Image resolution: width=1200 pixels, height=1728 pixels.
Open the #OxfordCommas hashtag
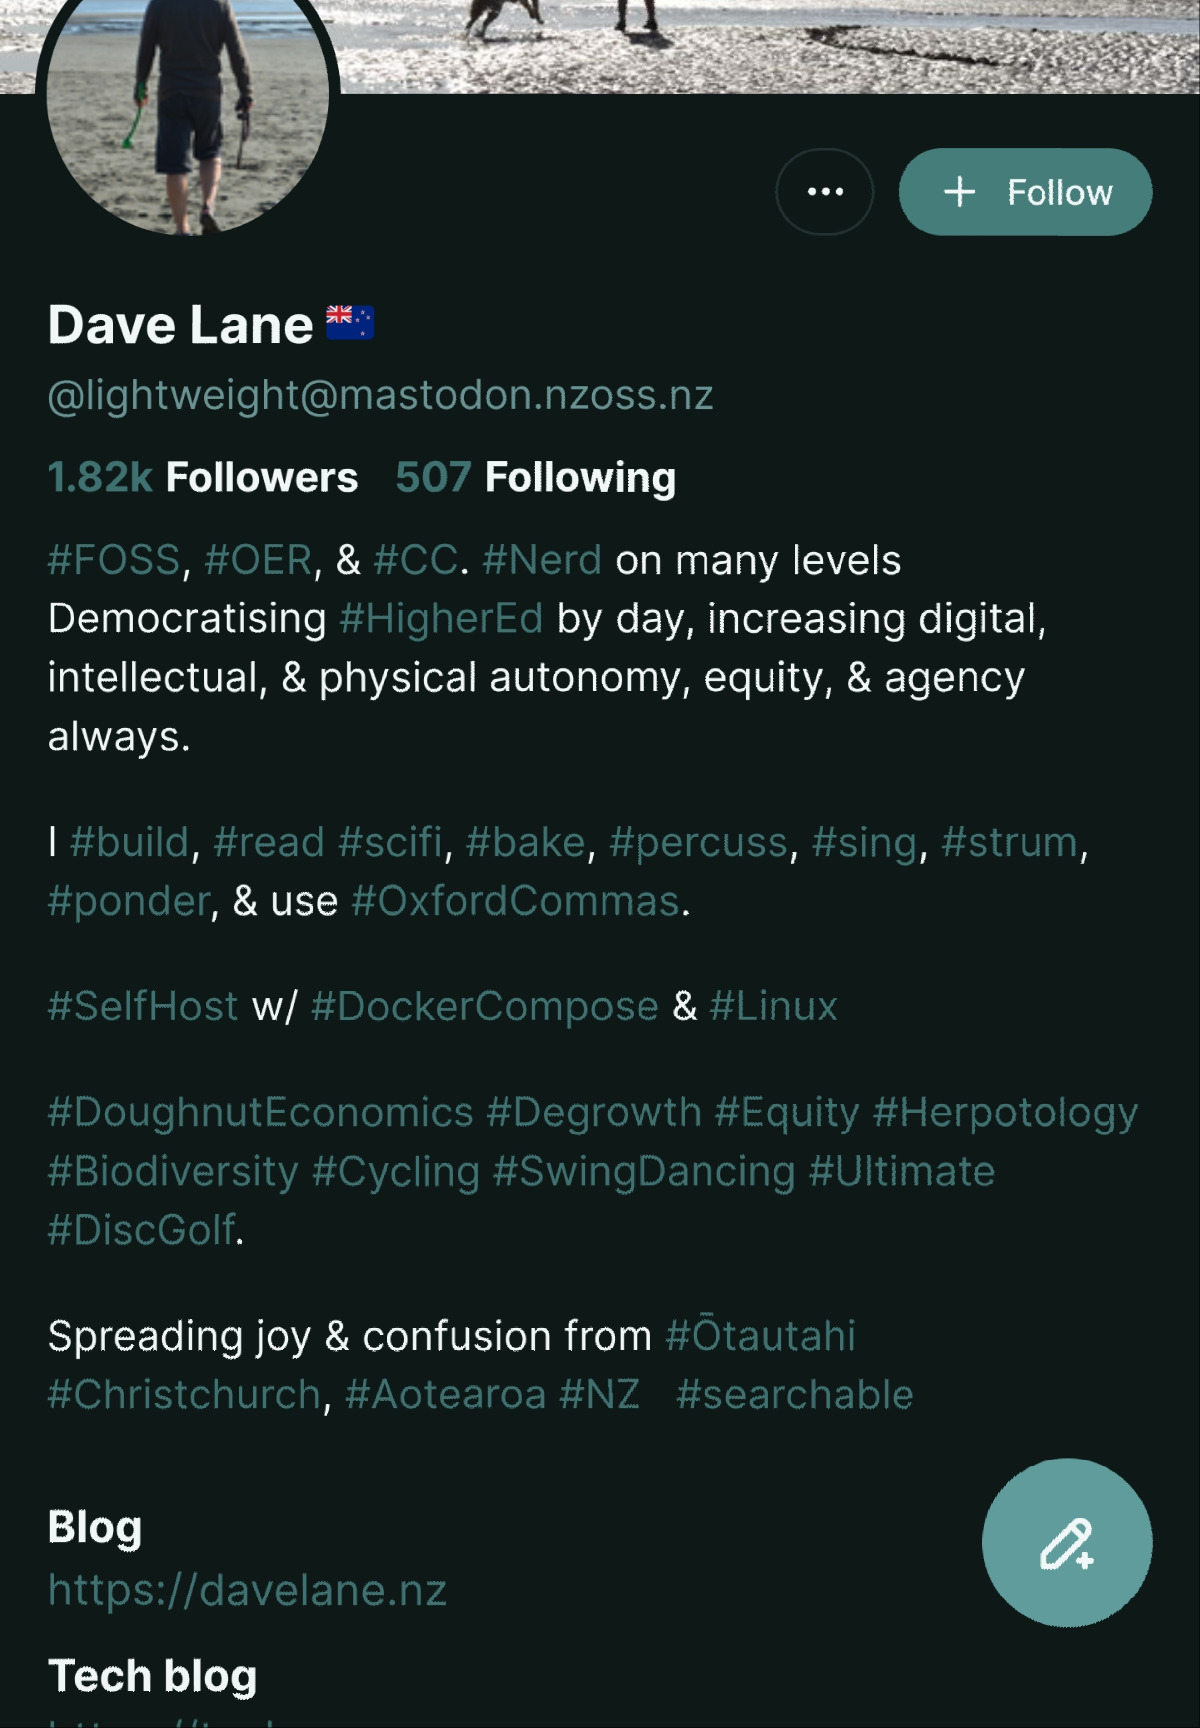pyautogui.click(x=516, y=901)
